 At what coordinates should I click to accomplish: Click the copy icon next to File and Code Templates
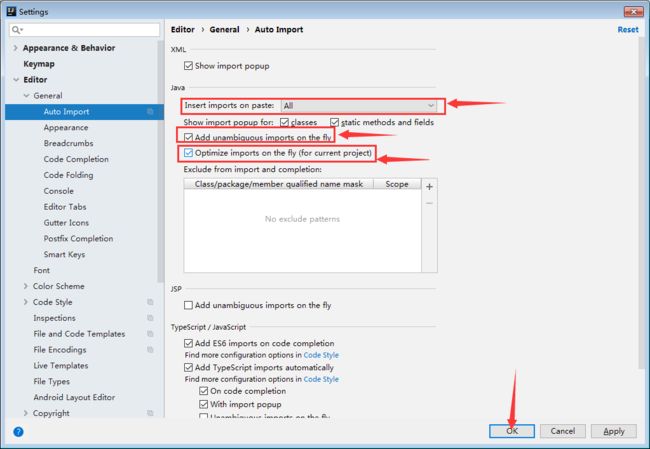coord(150,334)
